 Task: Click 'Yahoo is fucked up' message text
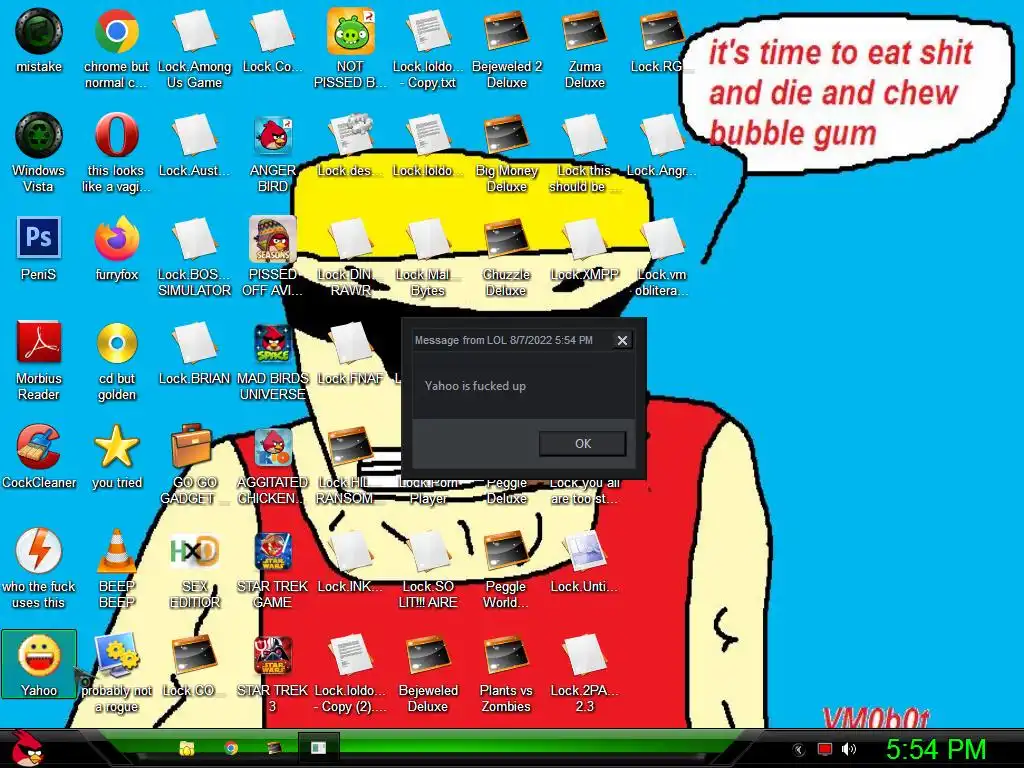click(475, 386)
